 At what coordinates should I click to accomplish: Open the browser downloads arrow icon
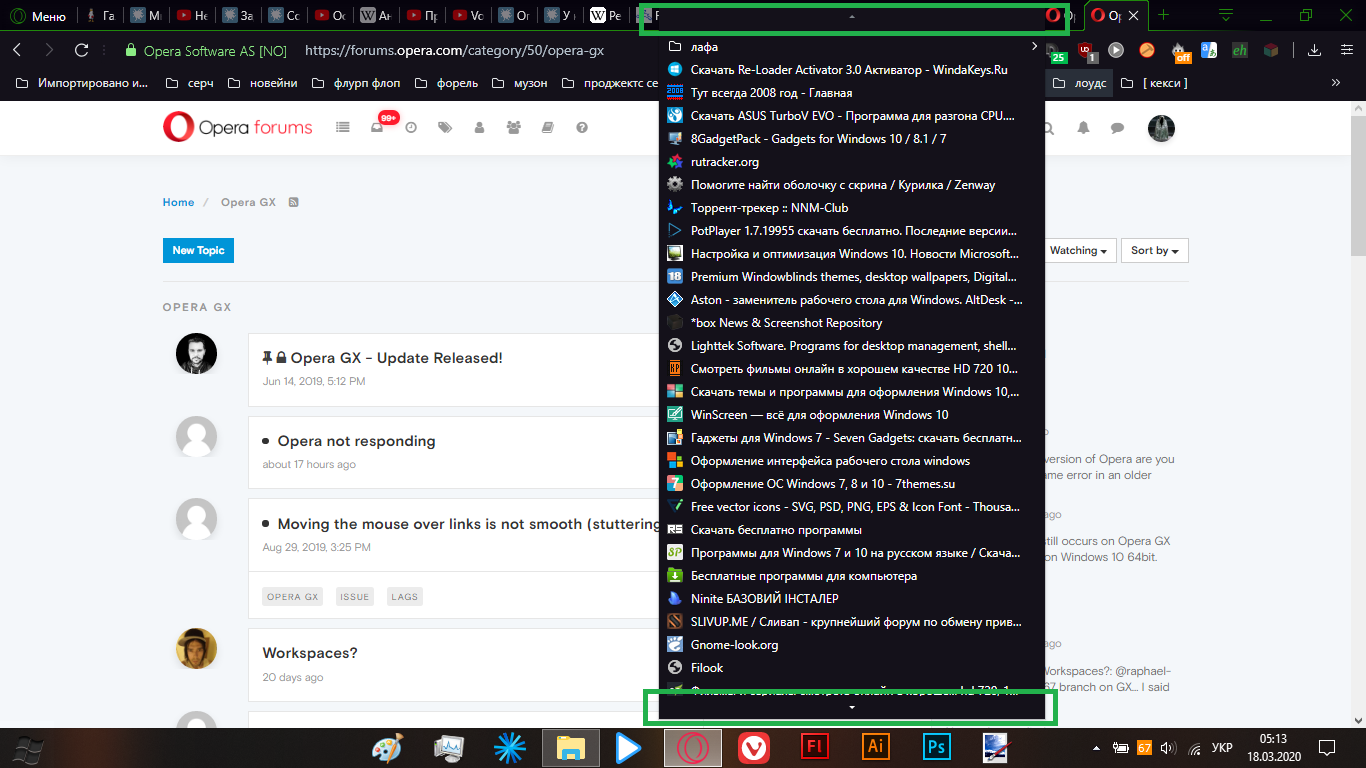(x=1315, y=50)
